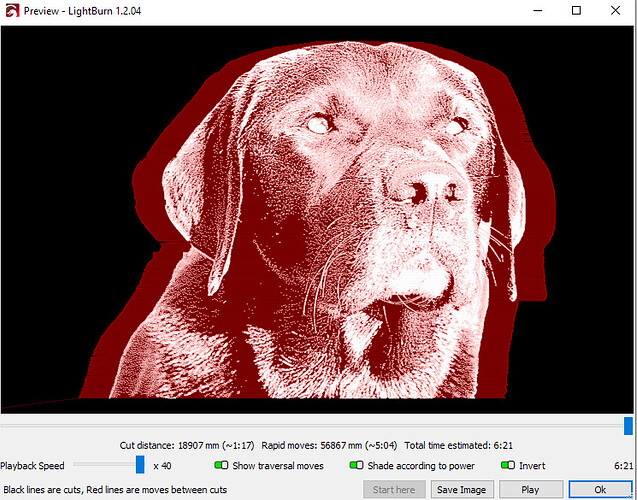
Task: Close the Preview window
Action: point(615,11)
